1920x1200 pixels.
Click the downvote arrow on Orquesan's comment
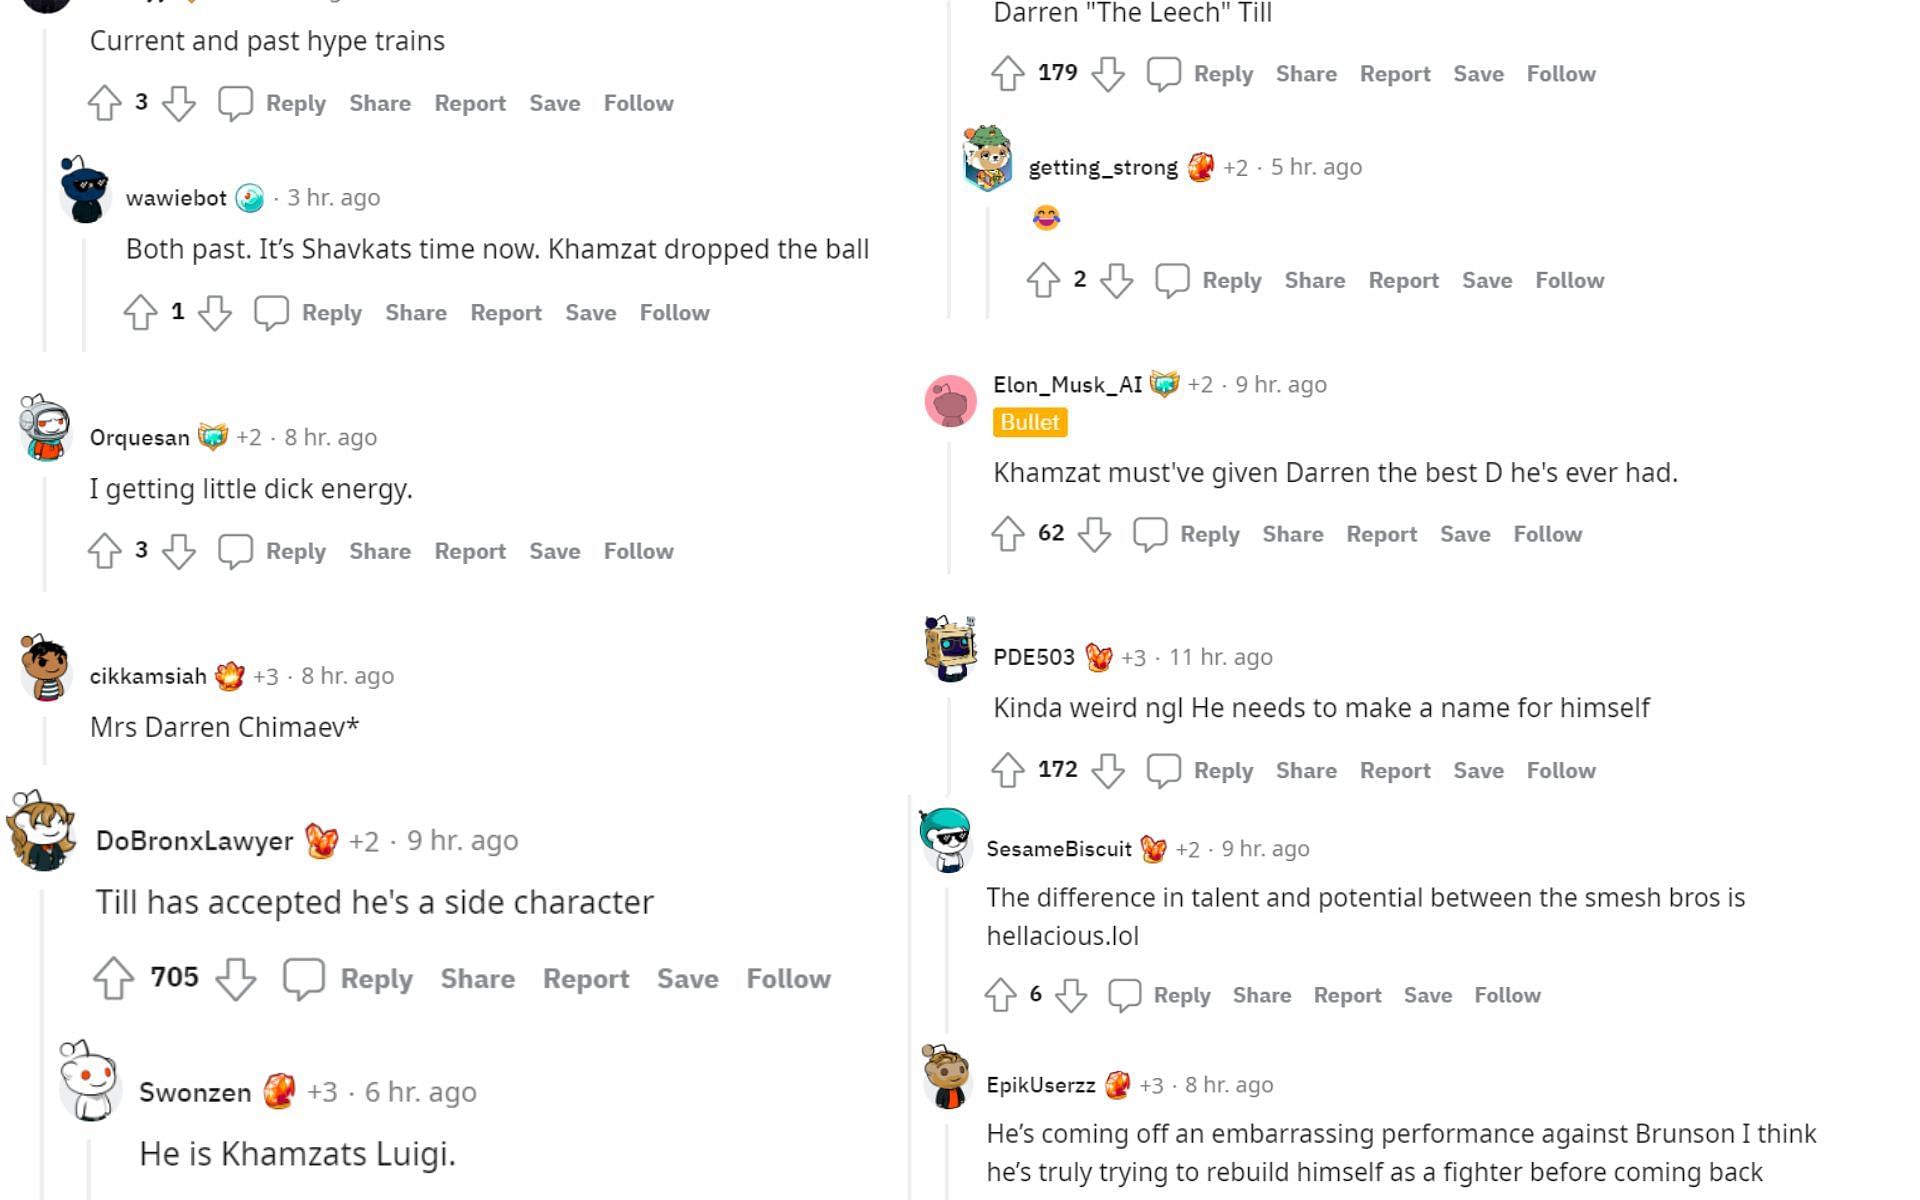[x=180, y=550]
